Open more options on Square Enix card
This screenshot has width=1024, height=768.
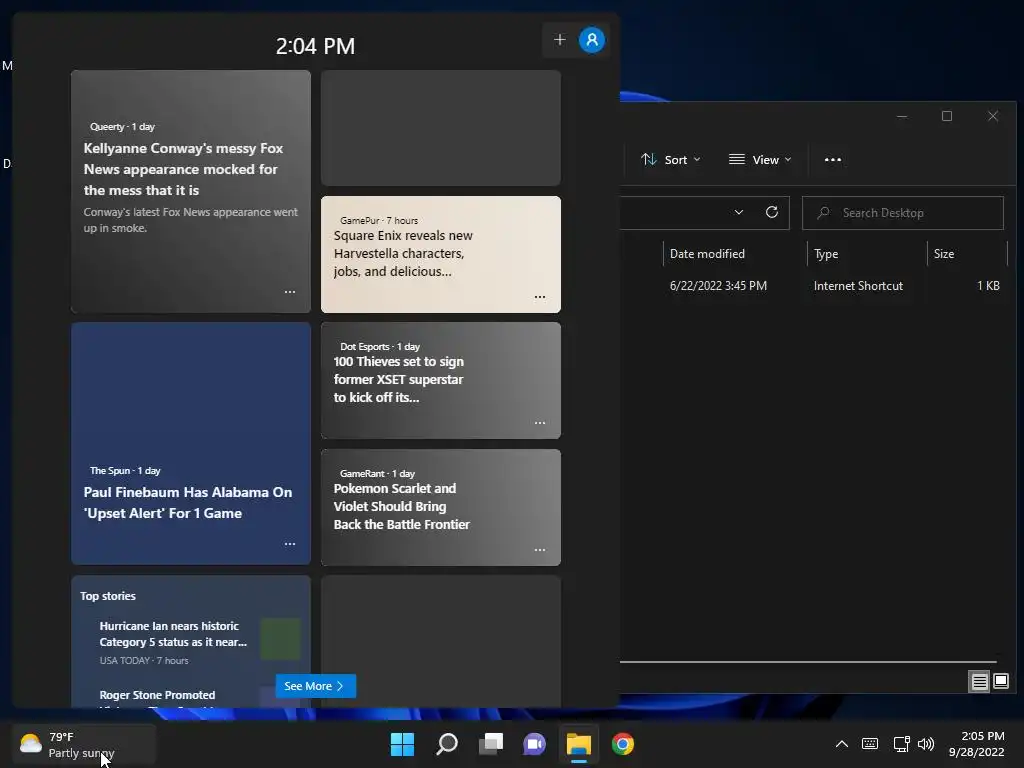tap(539, 296)
